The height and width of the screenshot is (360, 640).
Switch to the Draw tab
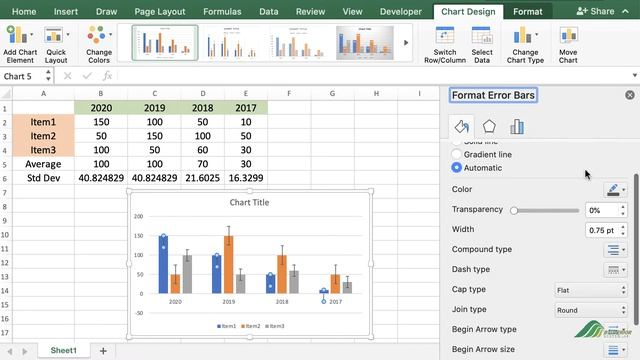tap(106, 11)
